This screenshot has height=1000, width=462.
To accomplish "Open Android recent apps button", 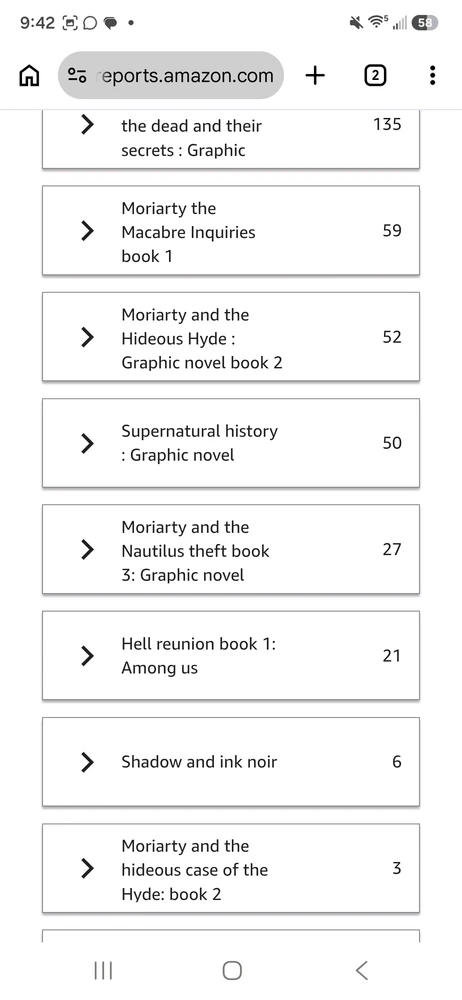I will [x=103, y=970].
